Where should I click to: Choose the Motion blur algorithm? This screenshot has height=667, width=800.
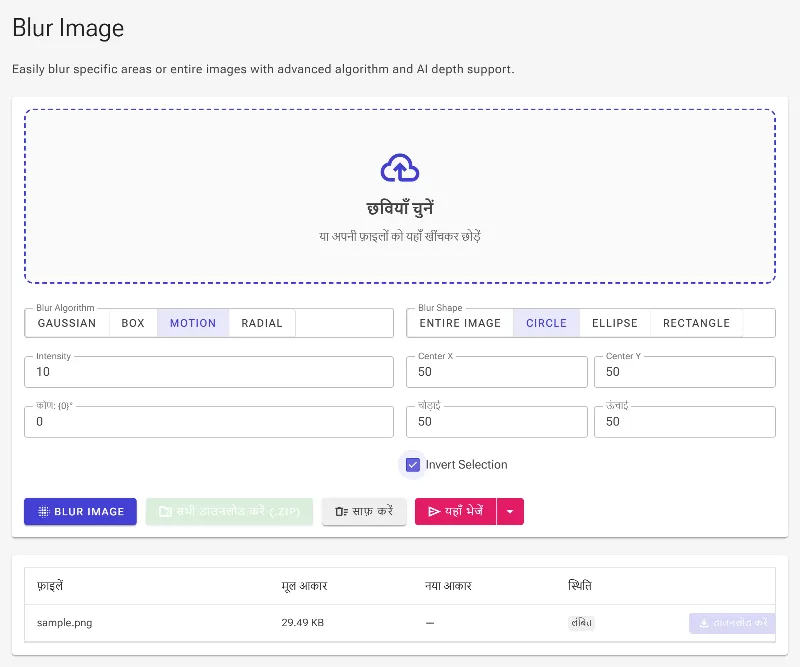pos(193,323)
